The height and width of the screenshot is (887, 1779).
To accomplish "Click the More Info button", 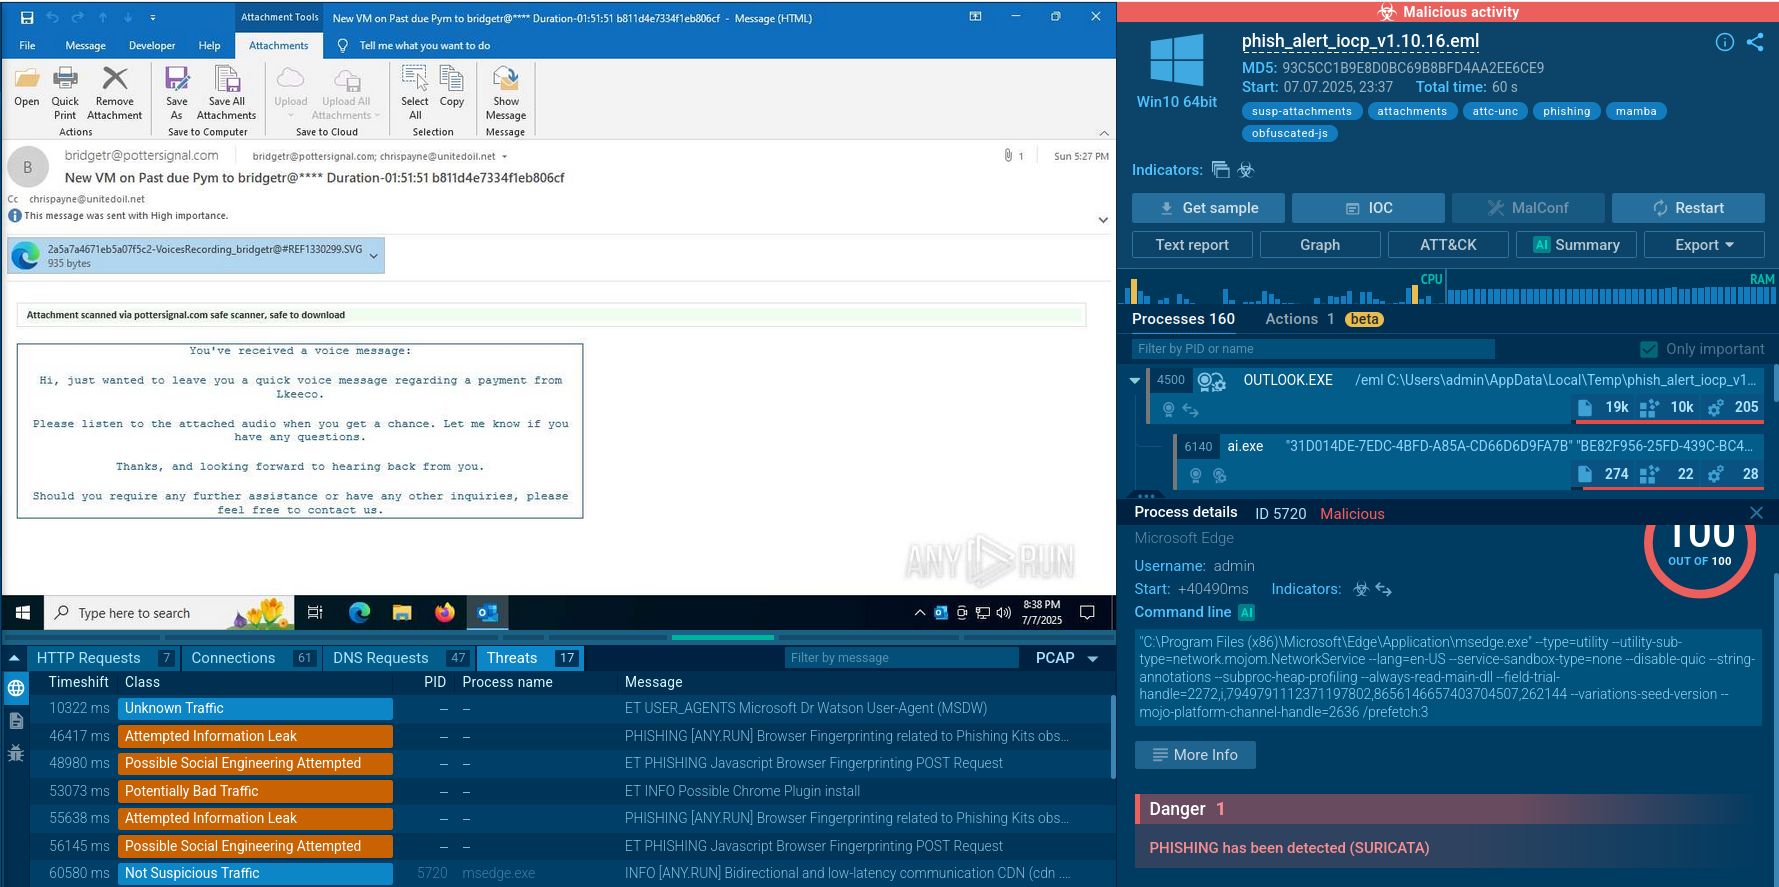I will [1195, 755].
